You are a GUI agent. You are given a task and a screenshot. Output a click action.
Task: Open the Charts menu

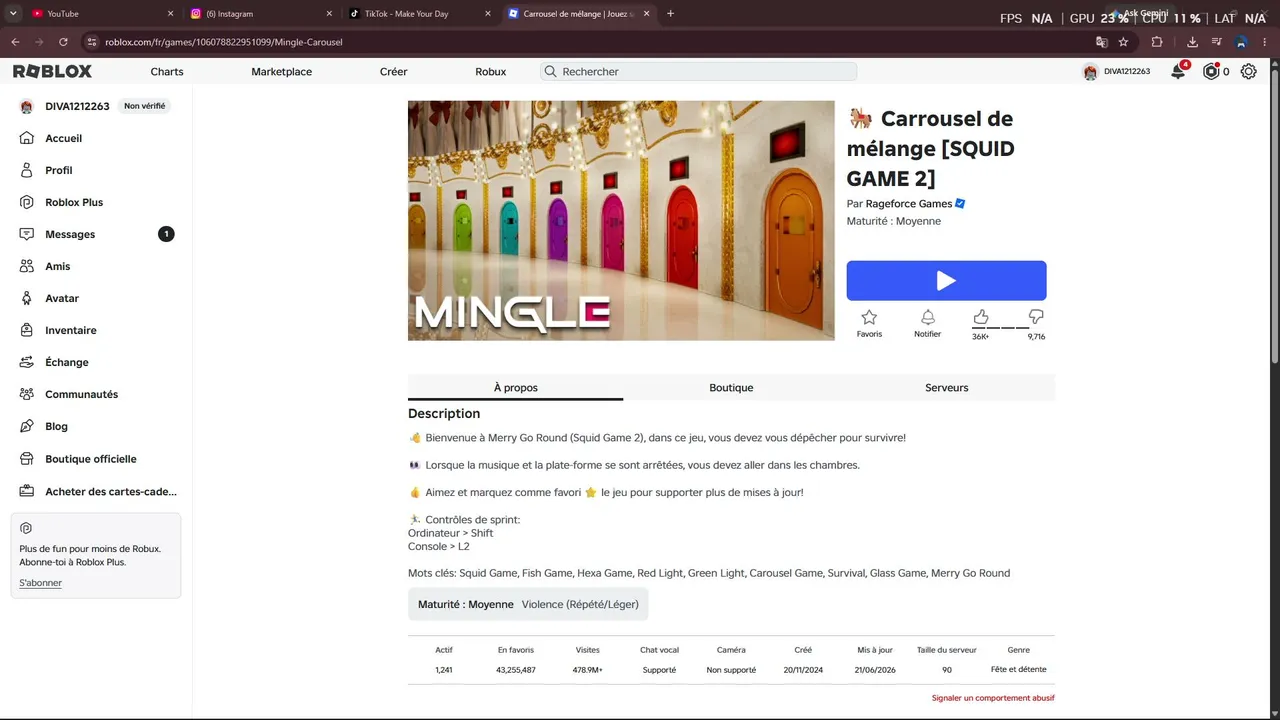[167, 71]
